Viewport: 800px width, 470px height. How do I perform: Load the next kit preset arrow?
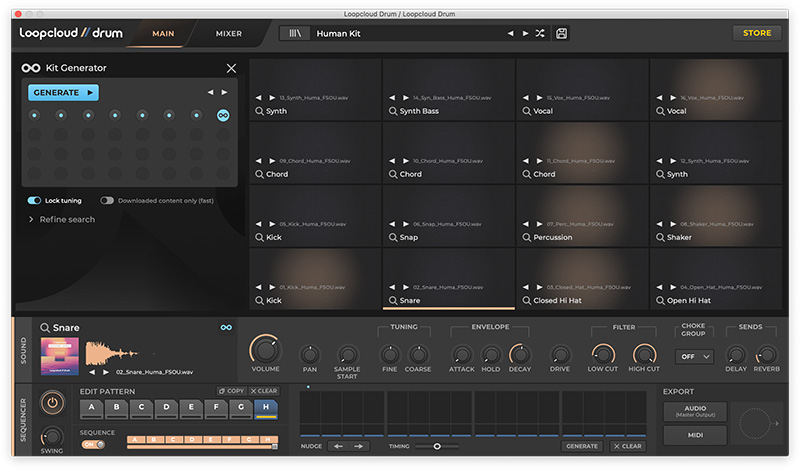coord(525,33)
